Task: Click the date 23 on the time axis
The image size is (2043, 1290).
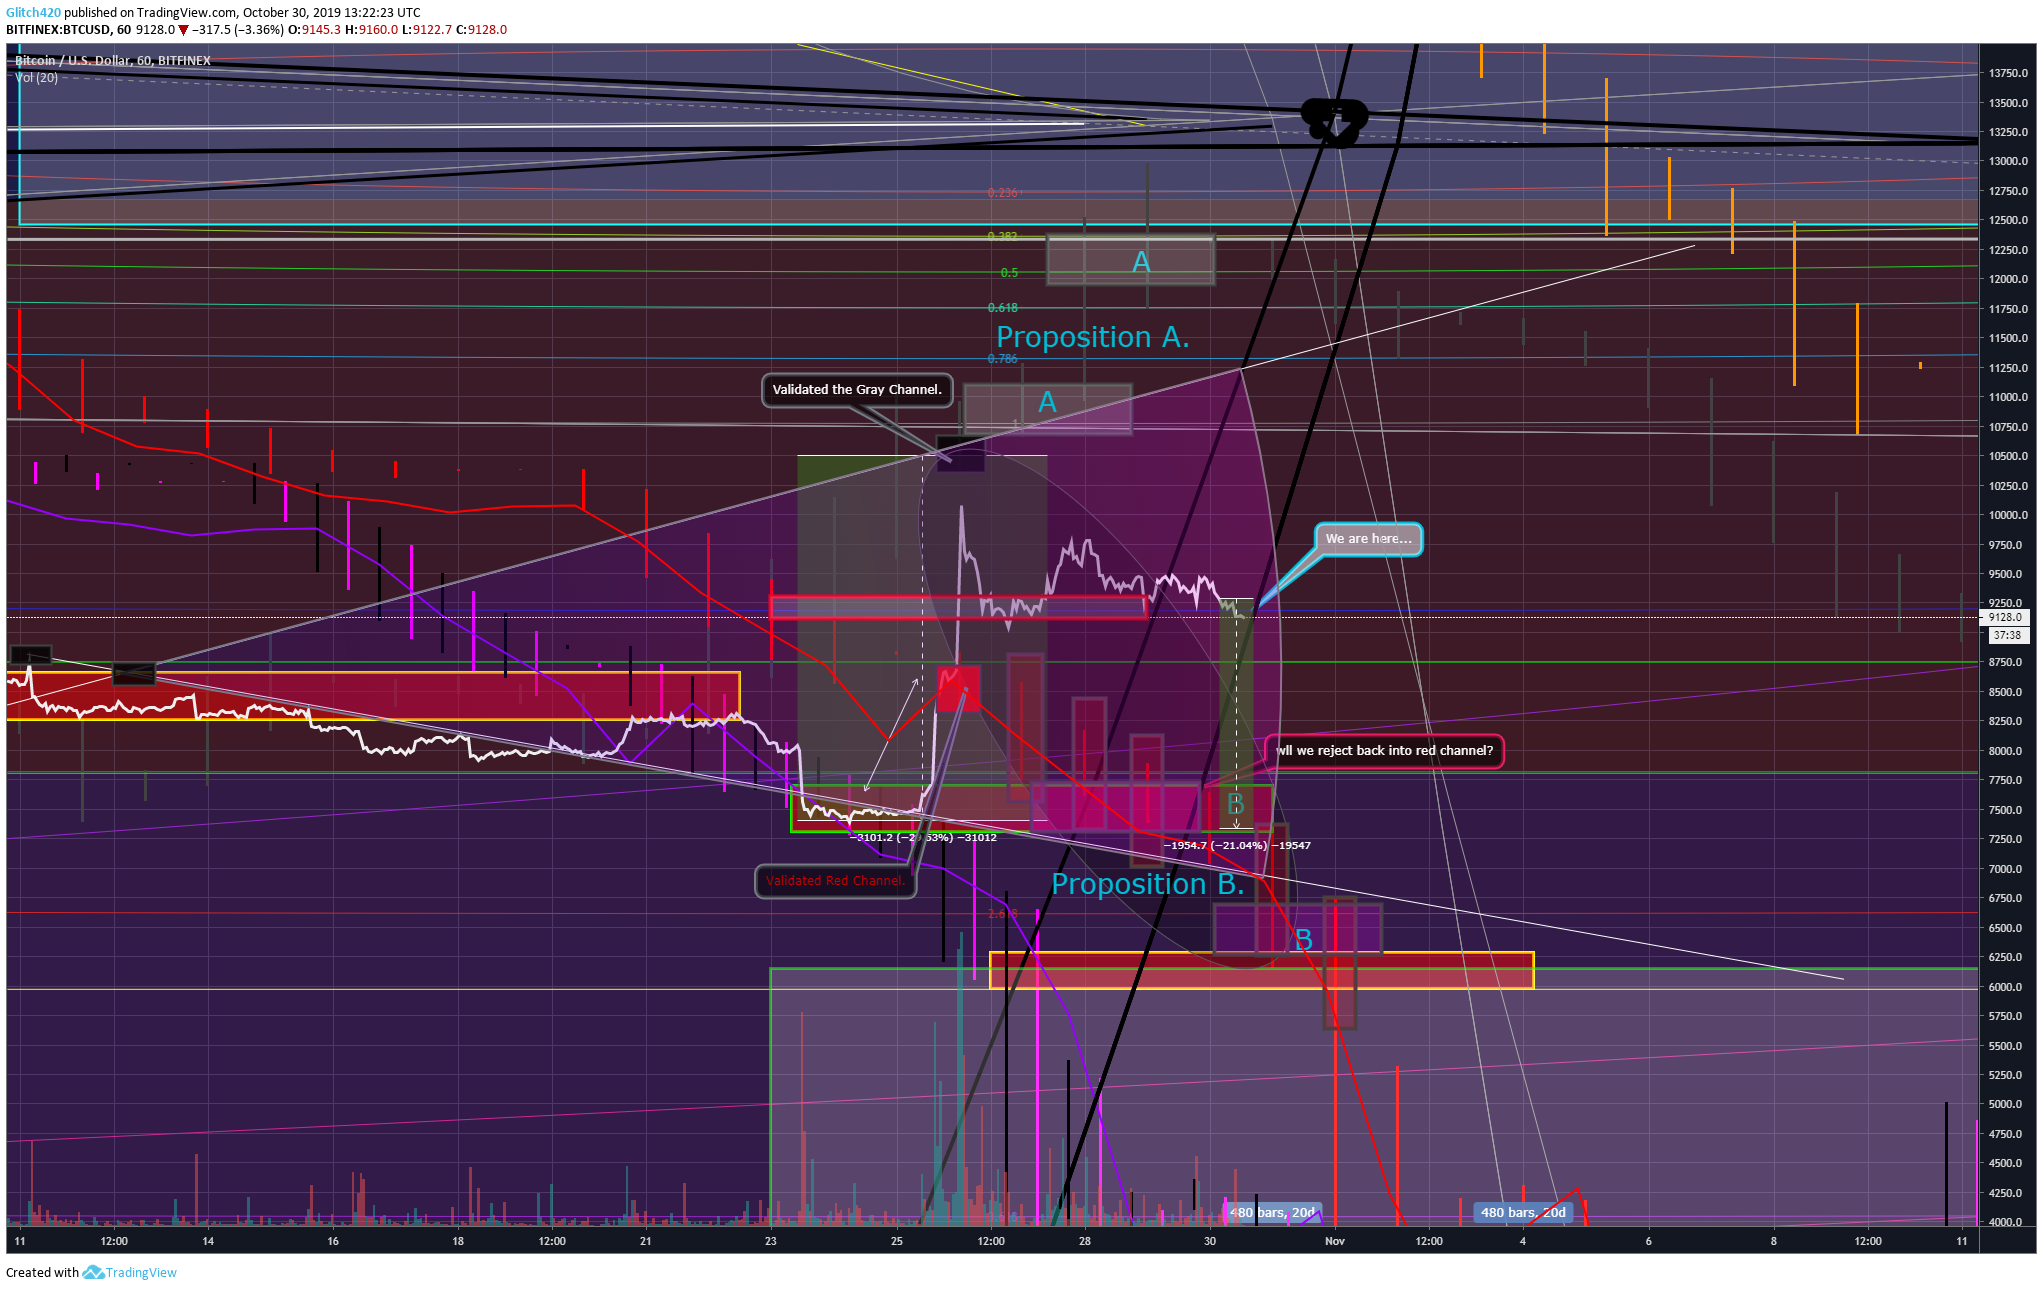Action: click(x=771, y=1241)
